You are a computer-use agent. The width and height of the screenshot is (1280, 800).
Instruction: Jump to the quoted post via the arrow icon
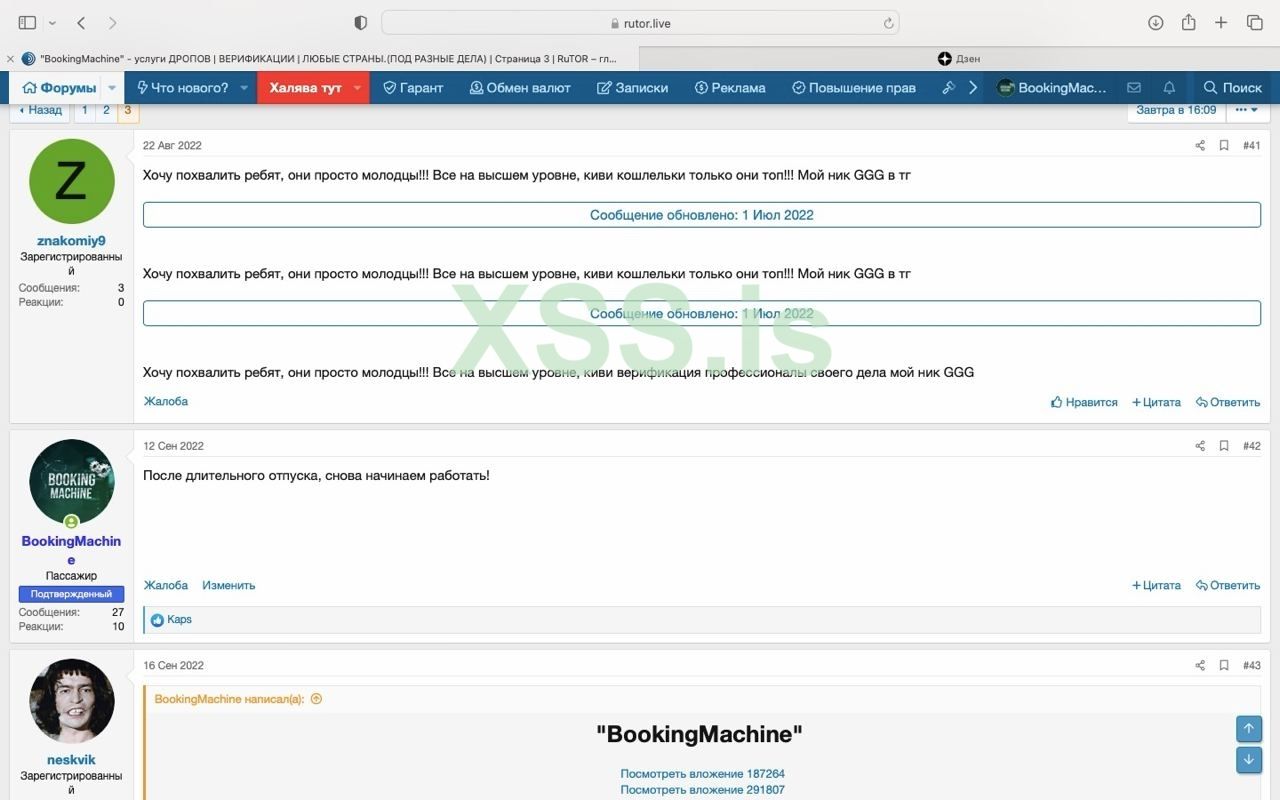[316, 699]
